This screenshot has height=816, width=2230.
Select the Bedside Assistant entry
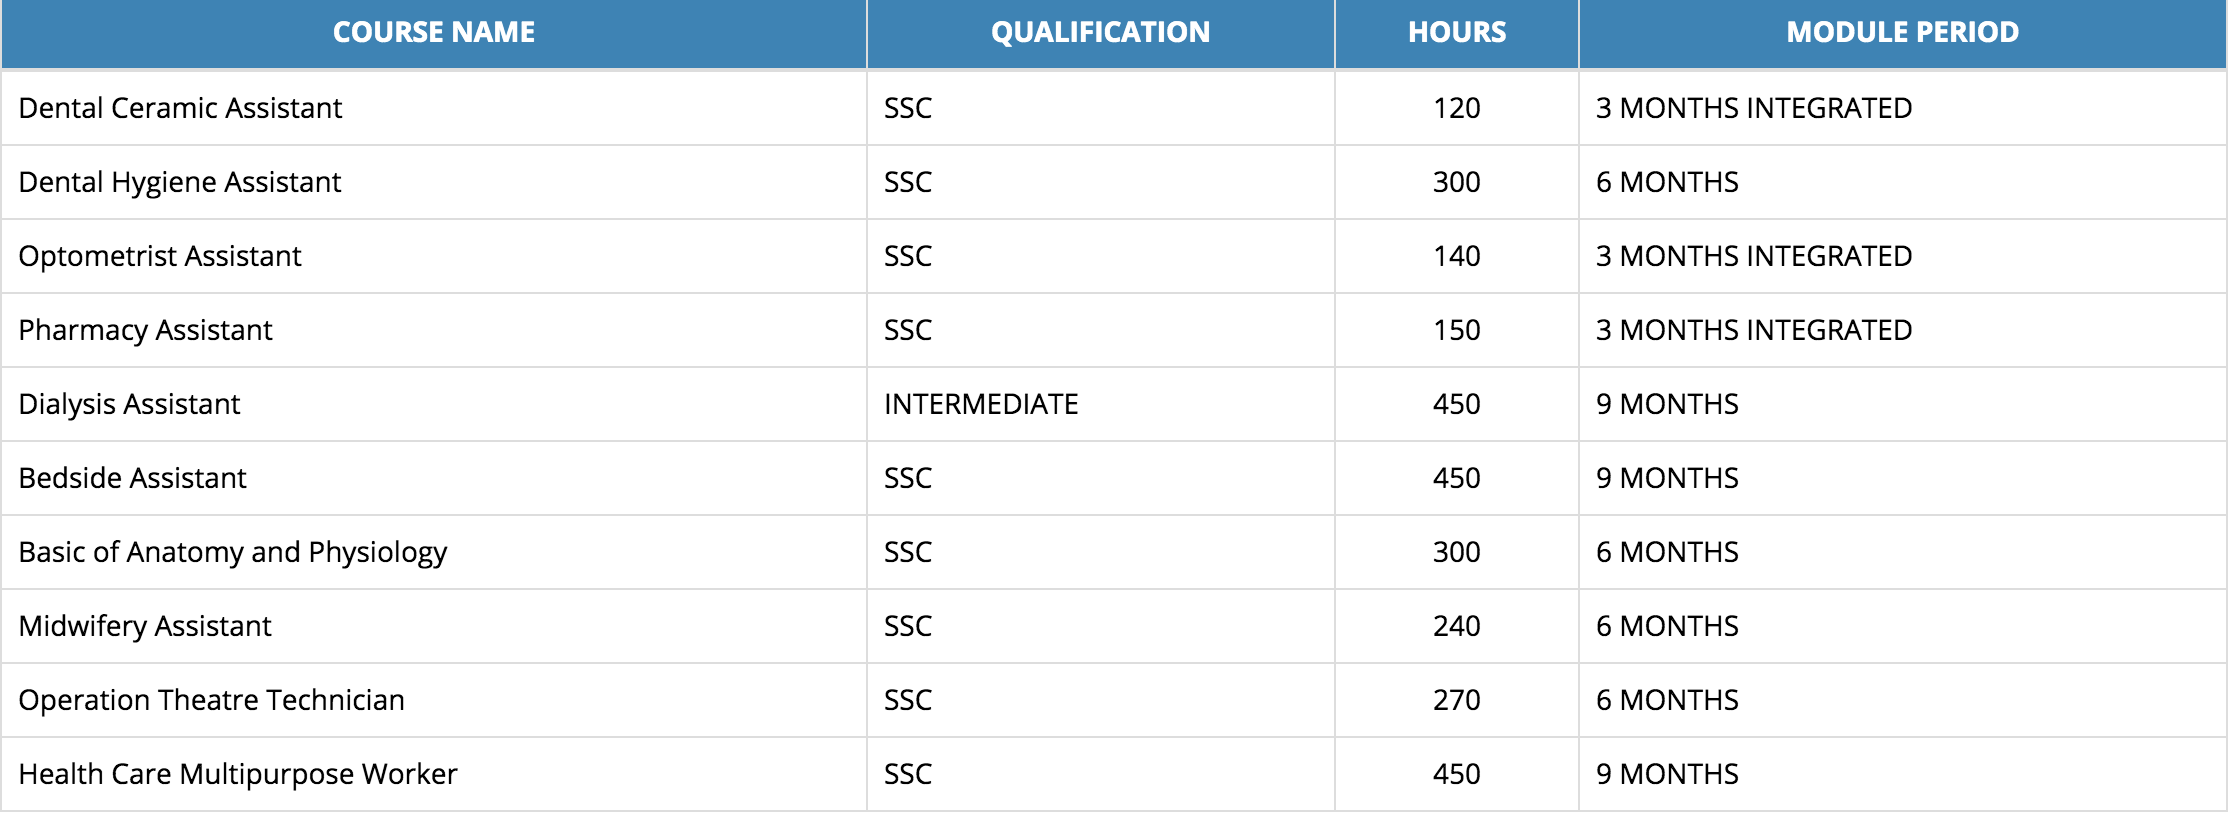coord(132,478)
